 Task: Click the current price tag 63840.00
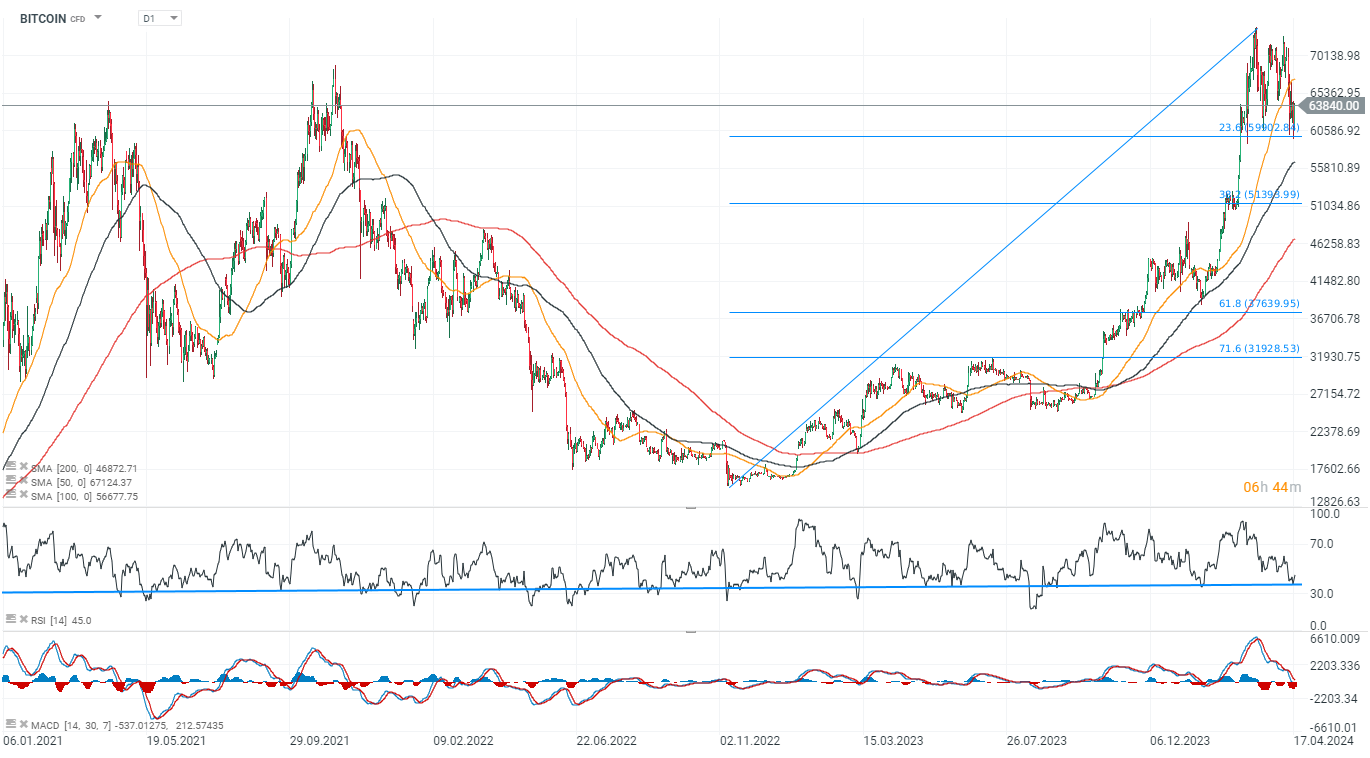point(1334,105)
